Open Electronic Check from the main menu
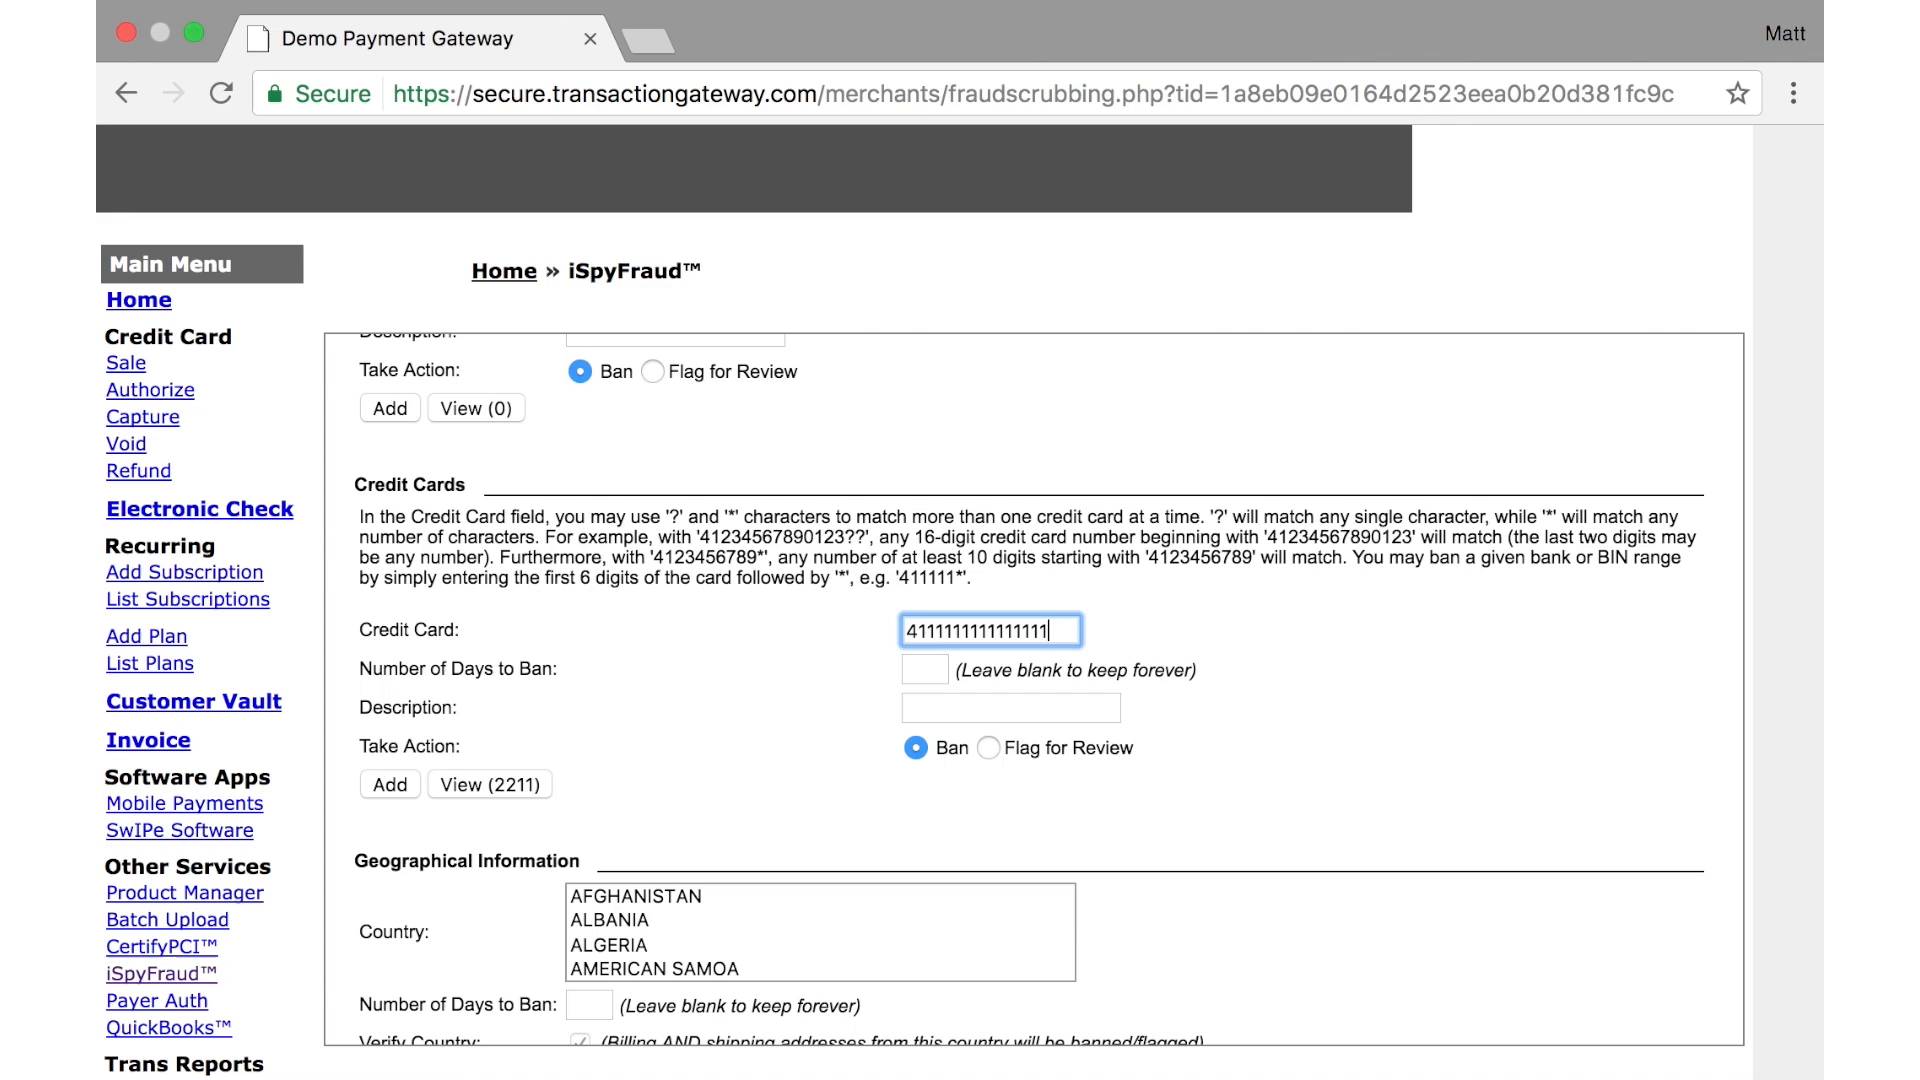The height and width of the screenshot is (1080, 1920). click(200, 509)
